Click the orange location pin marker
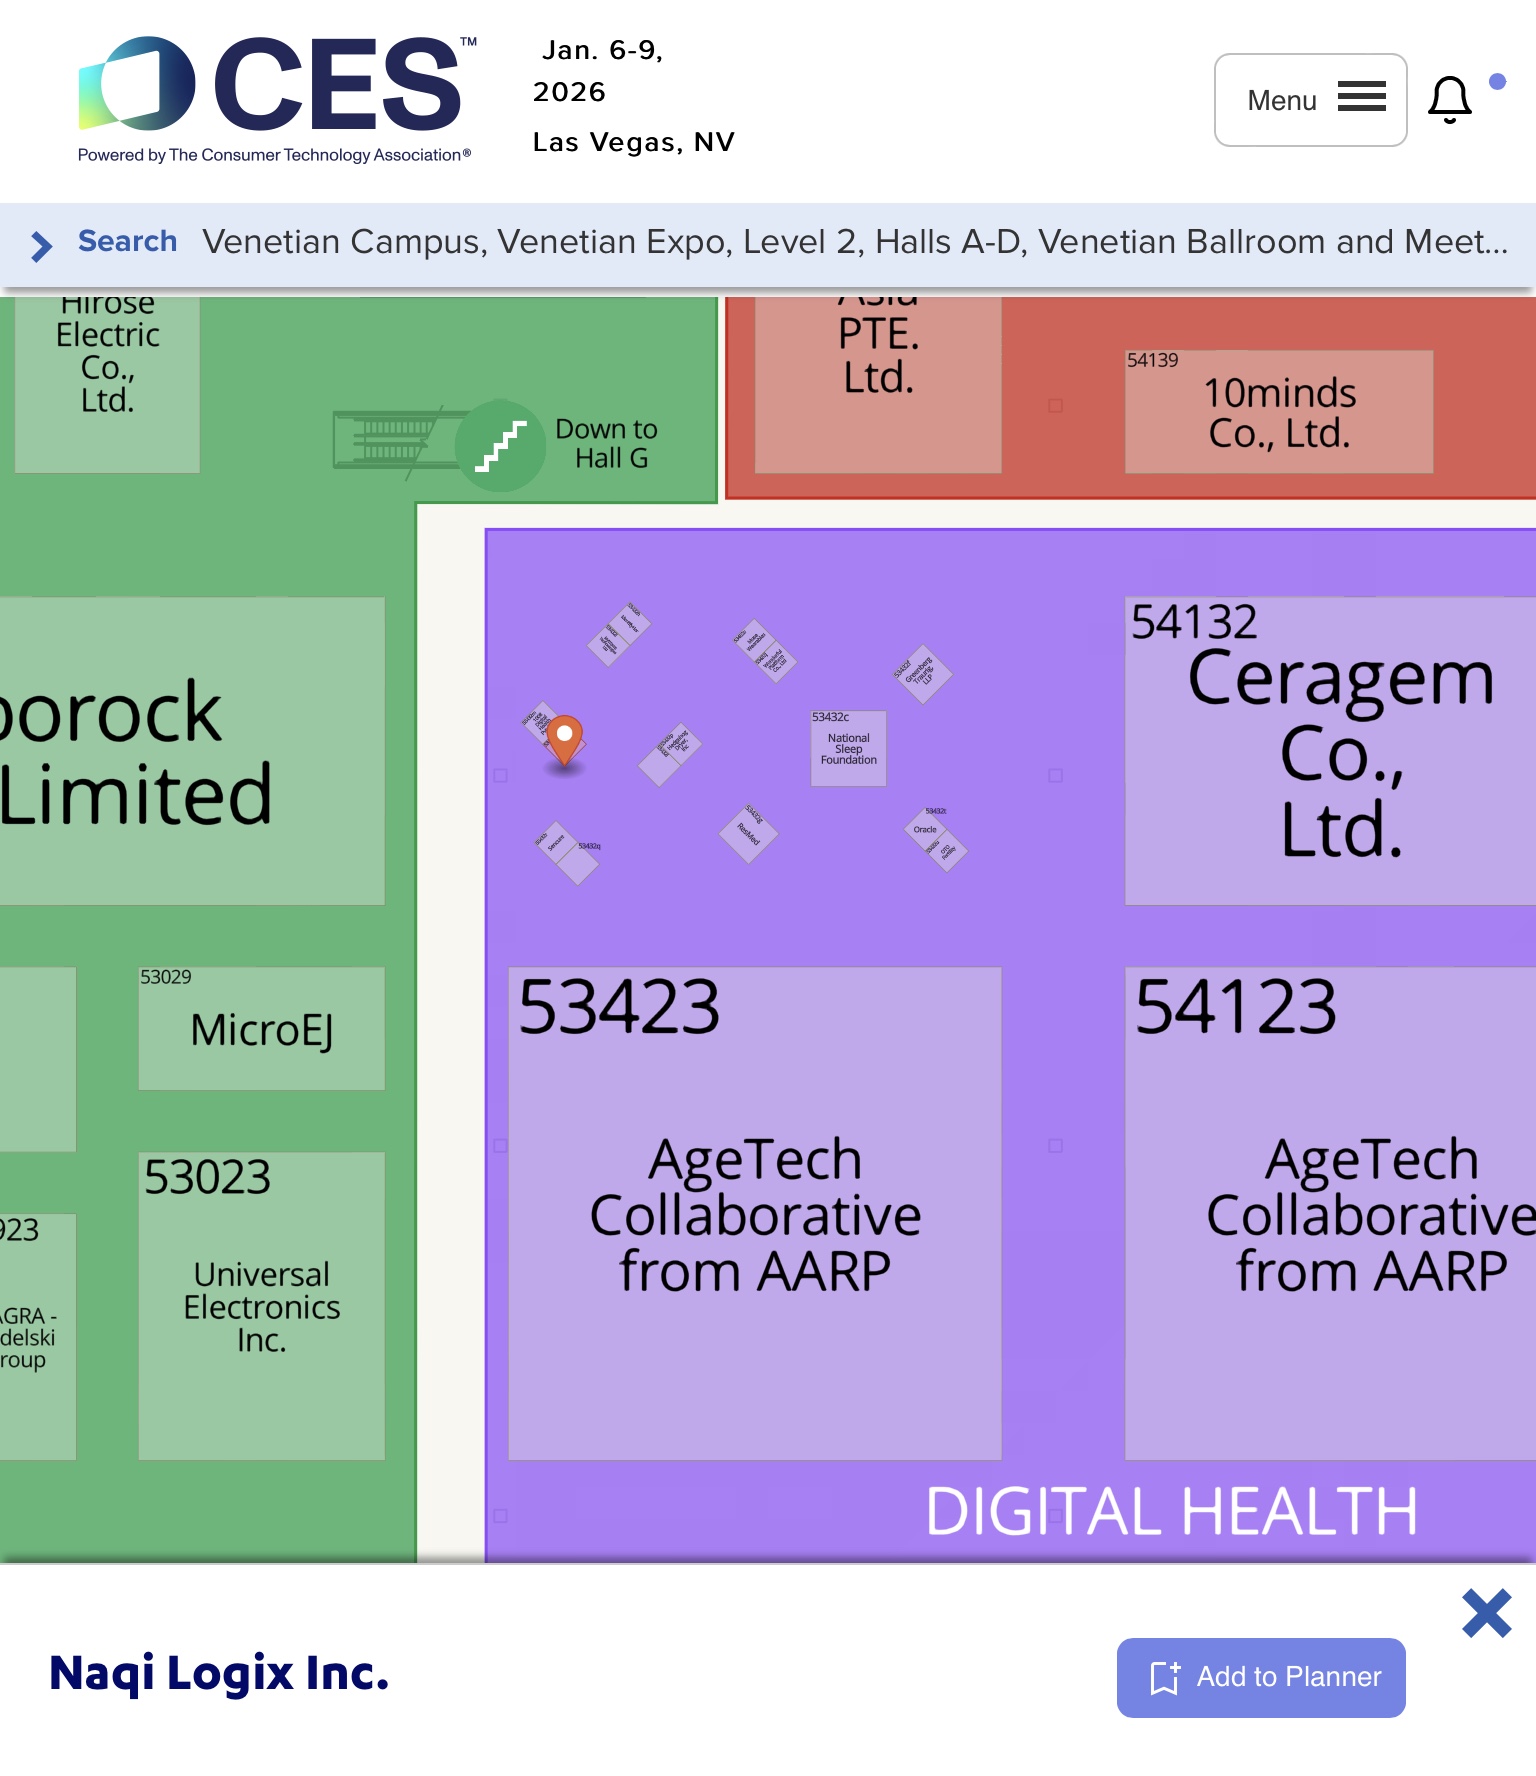The height and width of the screenshot is (1776, 1536). (564, 738)
